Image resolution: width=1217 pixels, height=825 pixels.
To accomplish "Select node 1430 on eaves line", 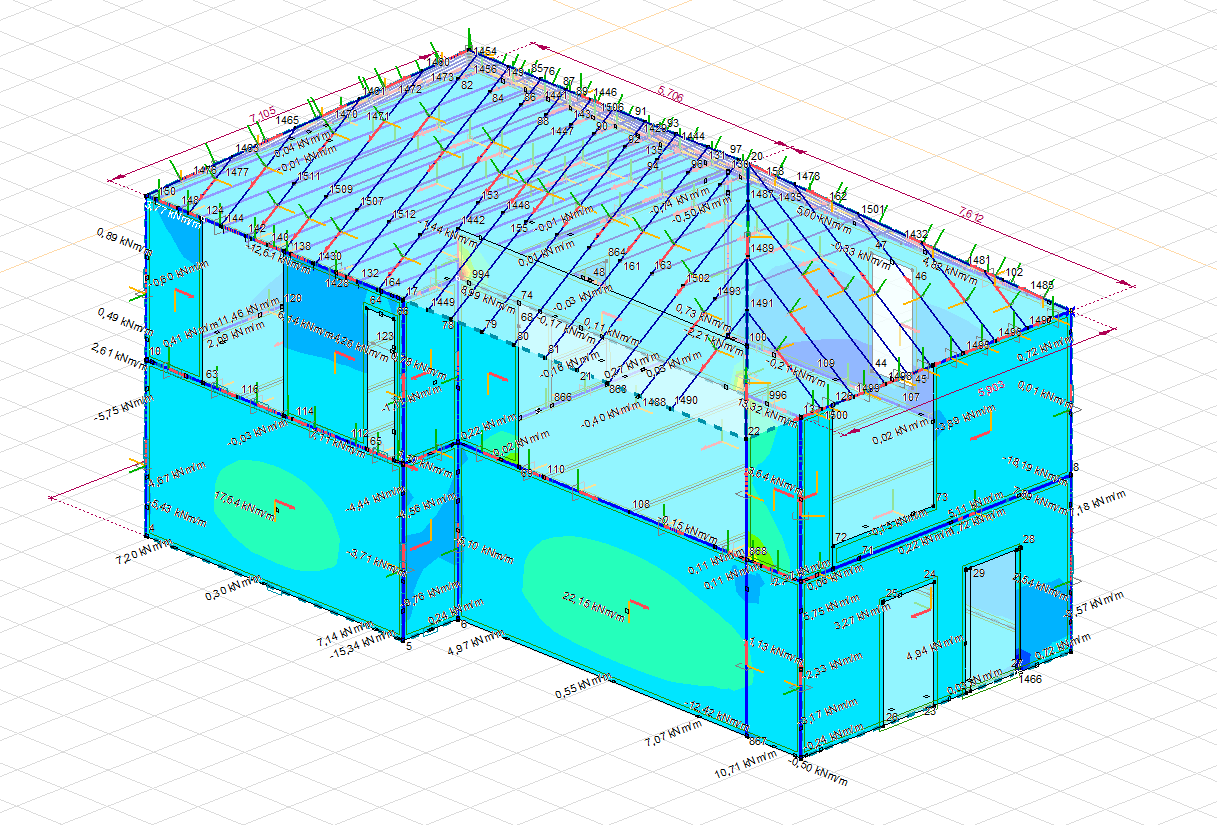I will [x=330, y=256].
